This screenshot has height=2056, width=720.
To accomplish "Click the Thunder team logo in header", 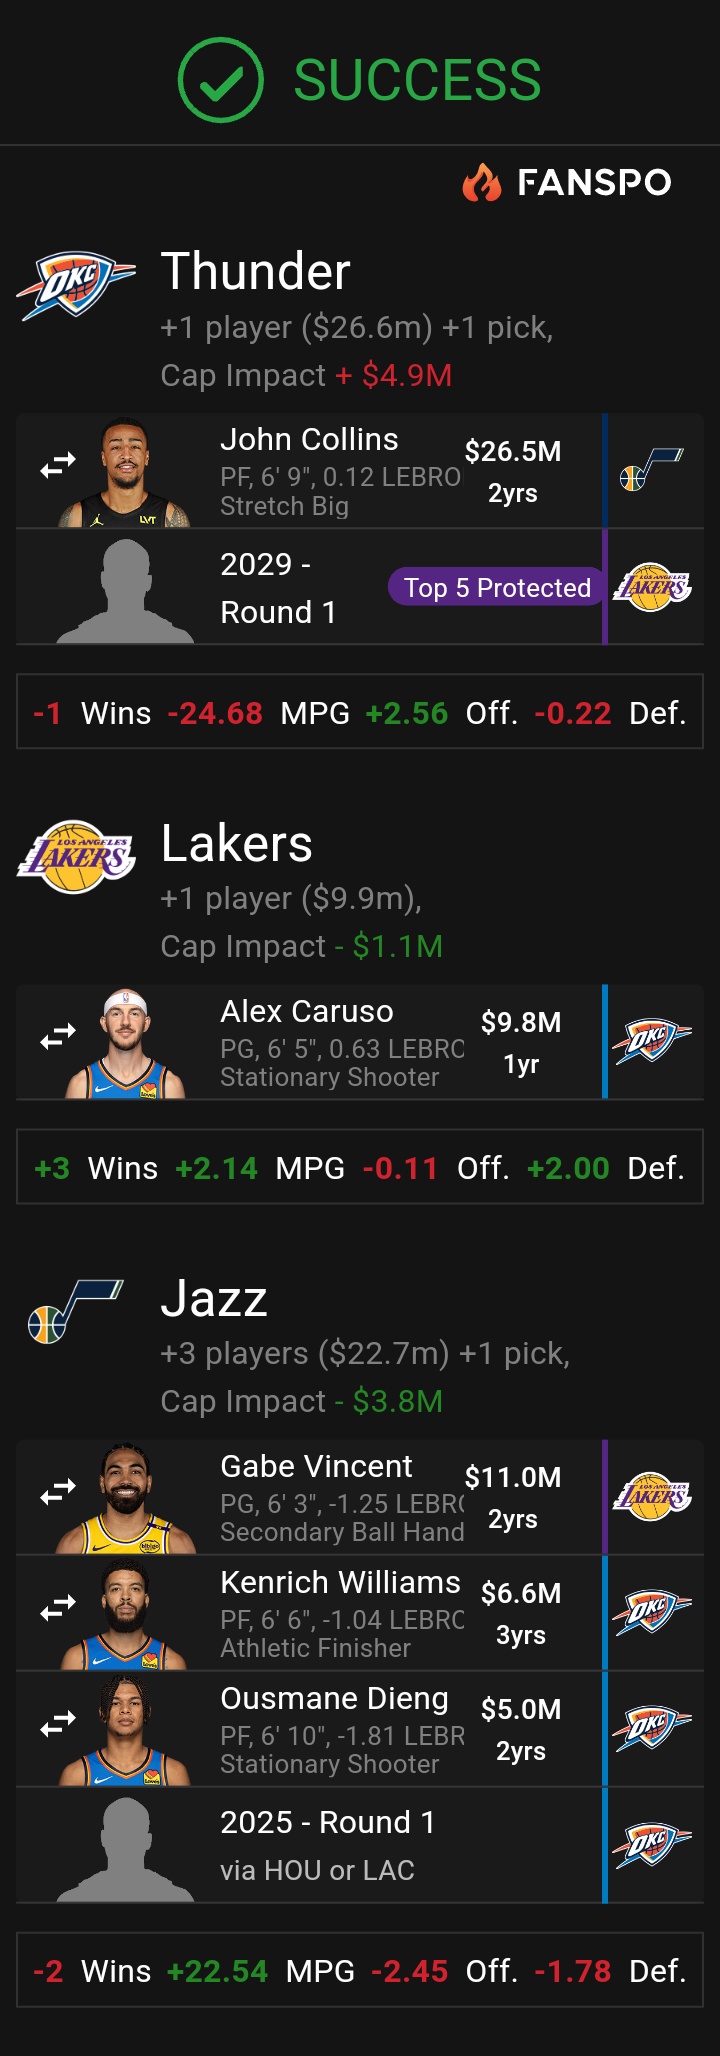I will (76, 285).
